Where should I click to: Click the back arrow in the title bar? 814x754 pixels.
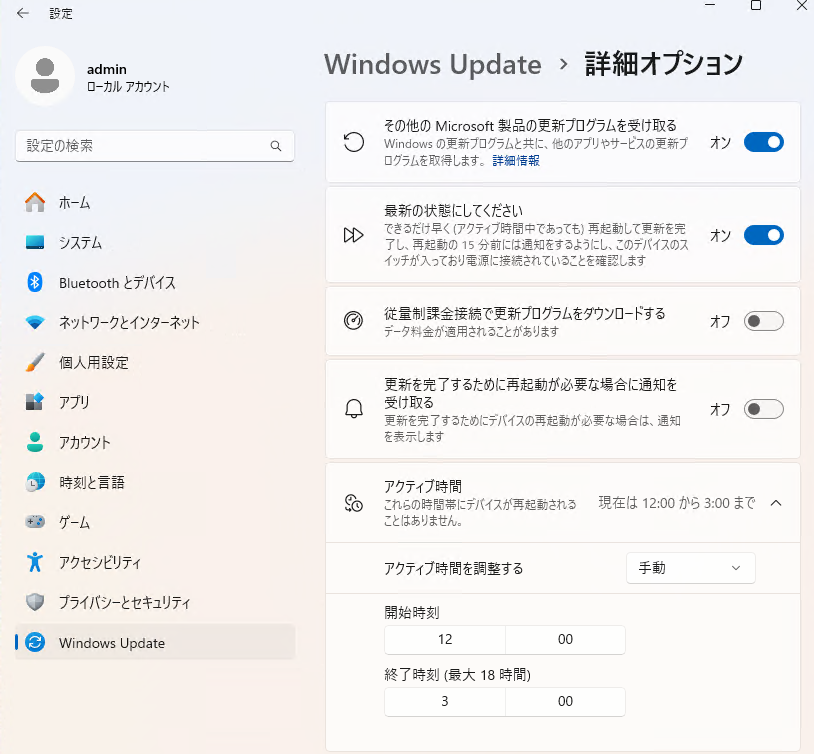[x=23, y=13]
